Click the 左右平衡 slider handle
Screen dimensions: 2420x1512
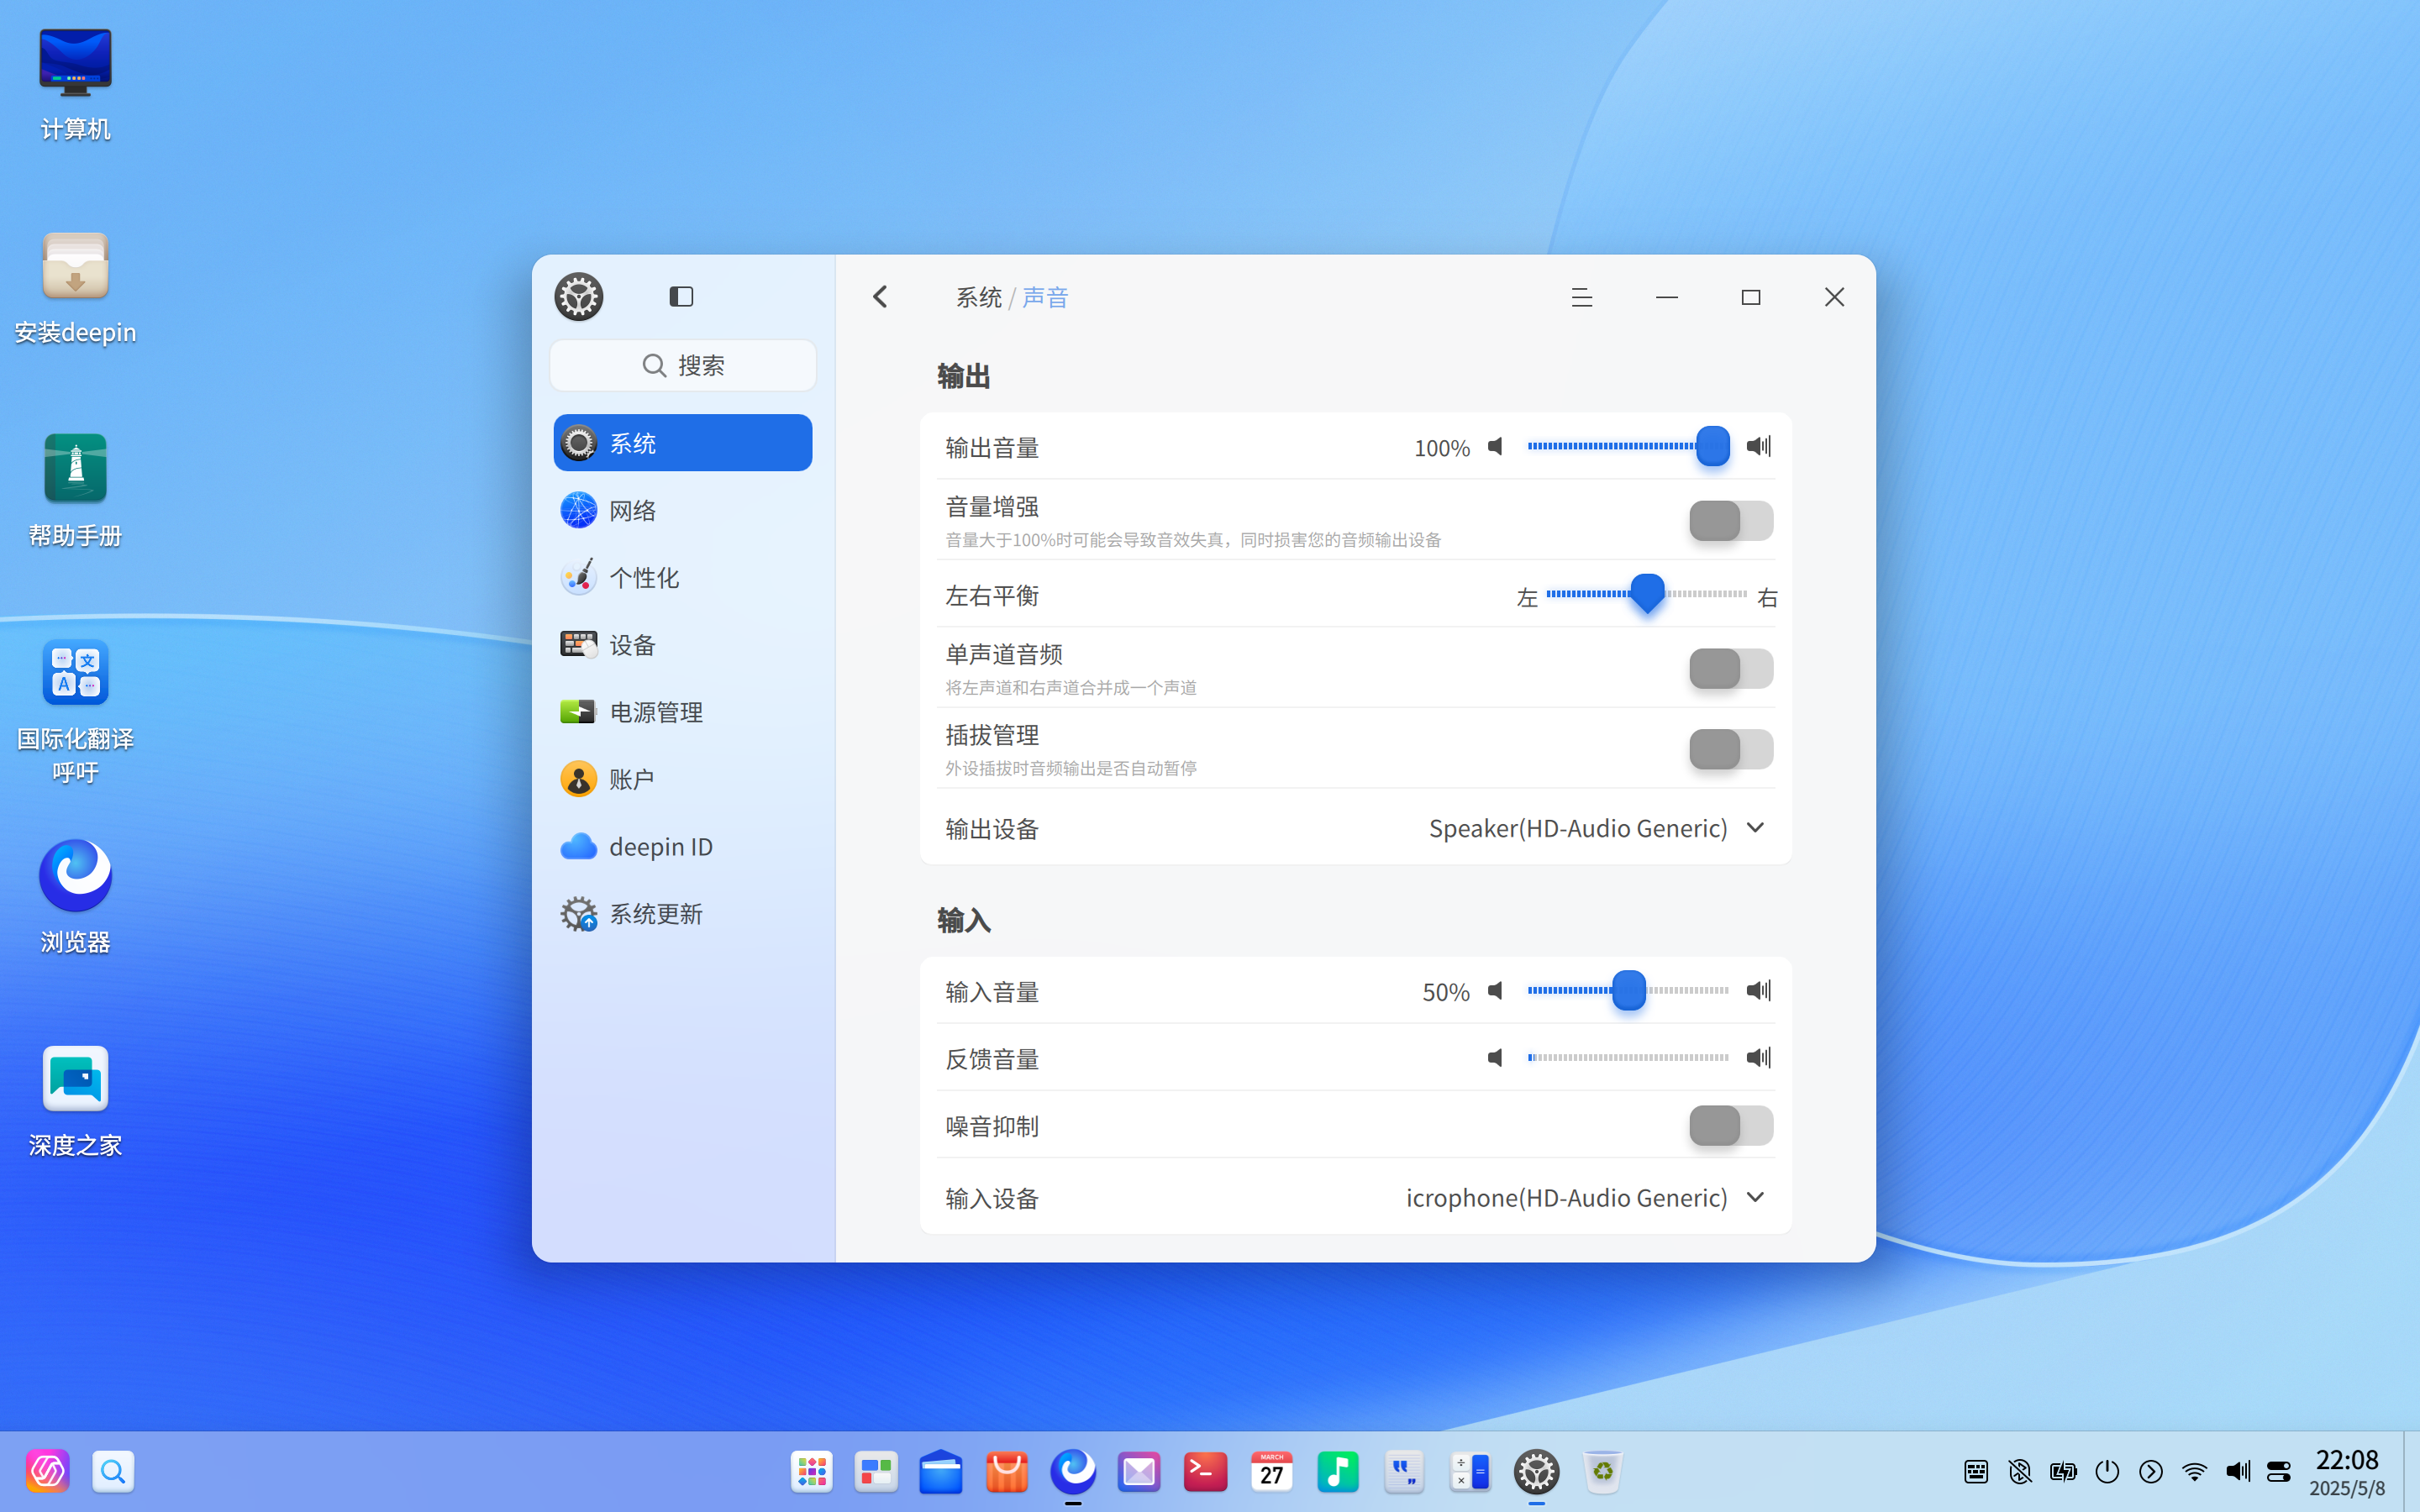point(1647,594)
